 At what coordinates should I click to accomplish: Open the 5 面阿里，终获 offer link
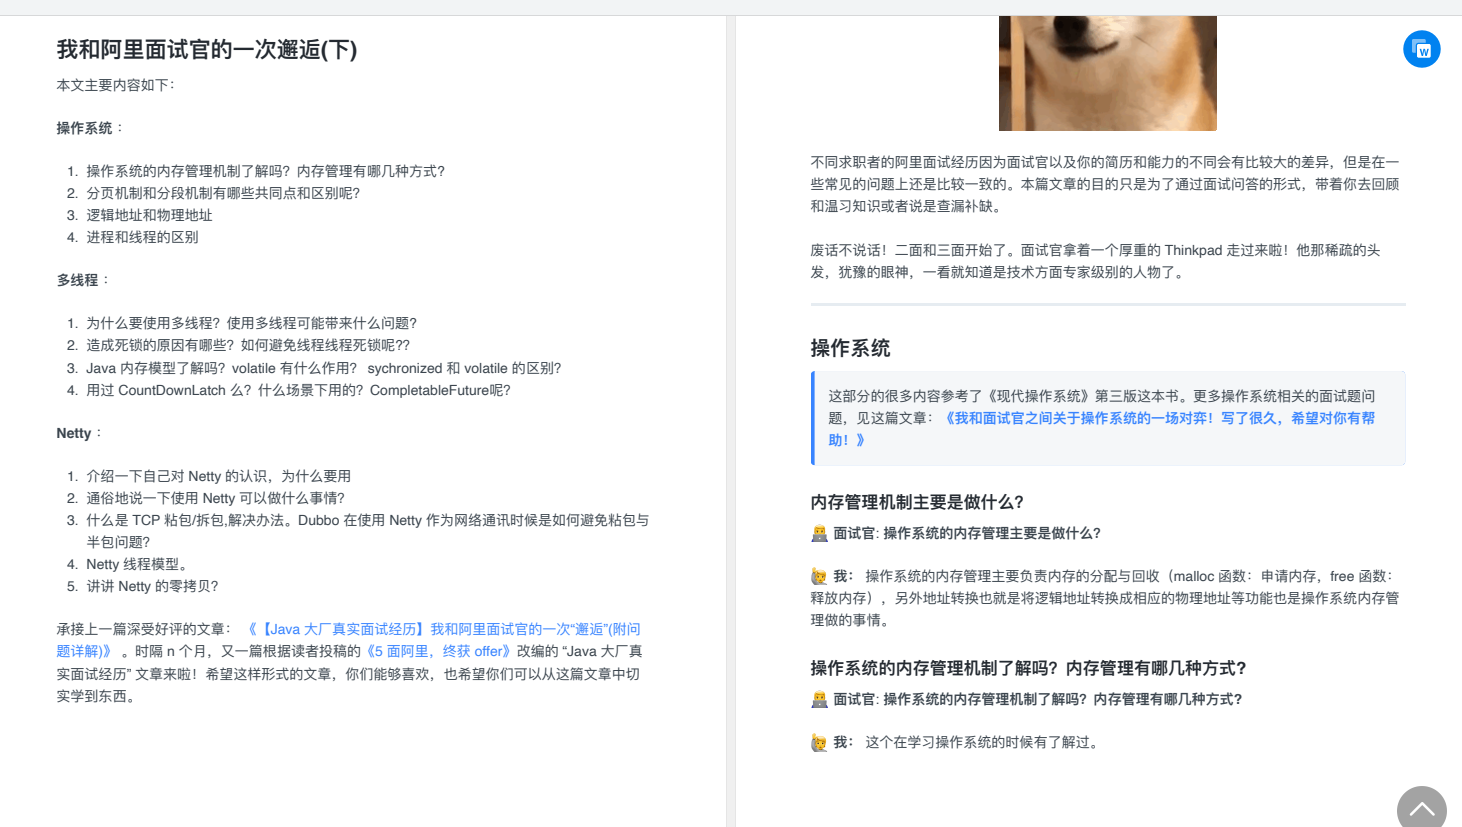point(441,651)
